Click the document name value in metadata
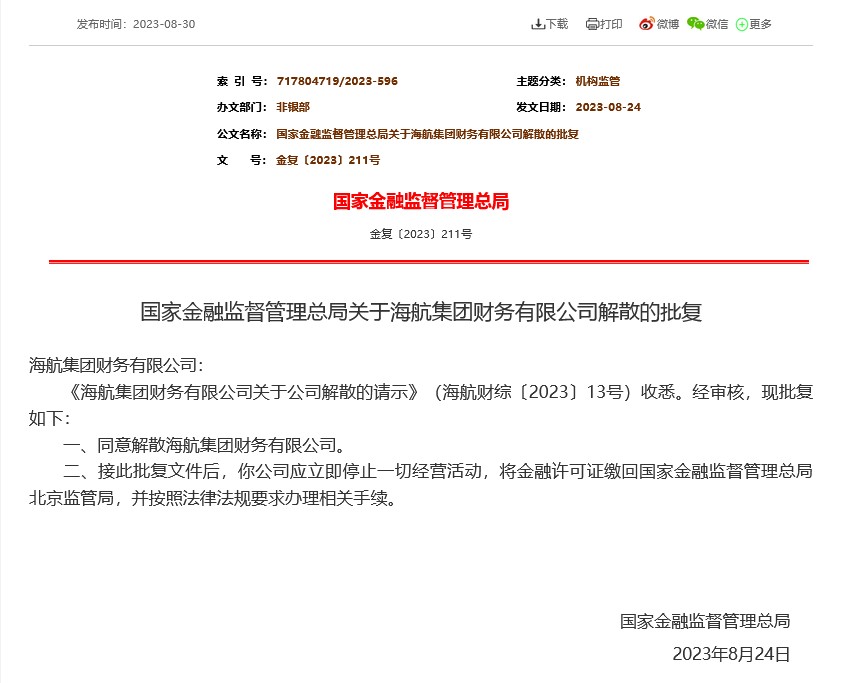Image resolution: width=841 pixels, height=683 pixels. pyautogui.click(x=427, y=134)
